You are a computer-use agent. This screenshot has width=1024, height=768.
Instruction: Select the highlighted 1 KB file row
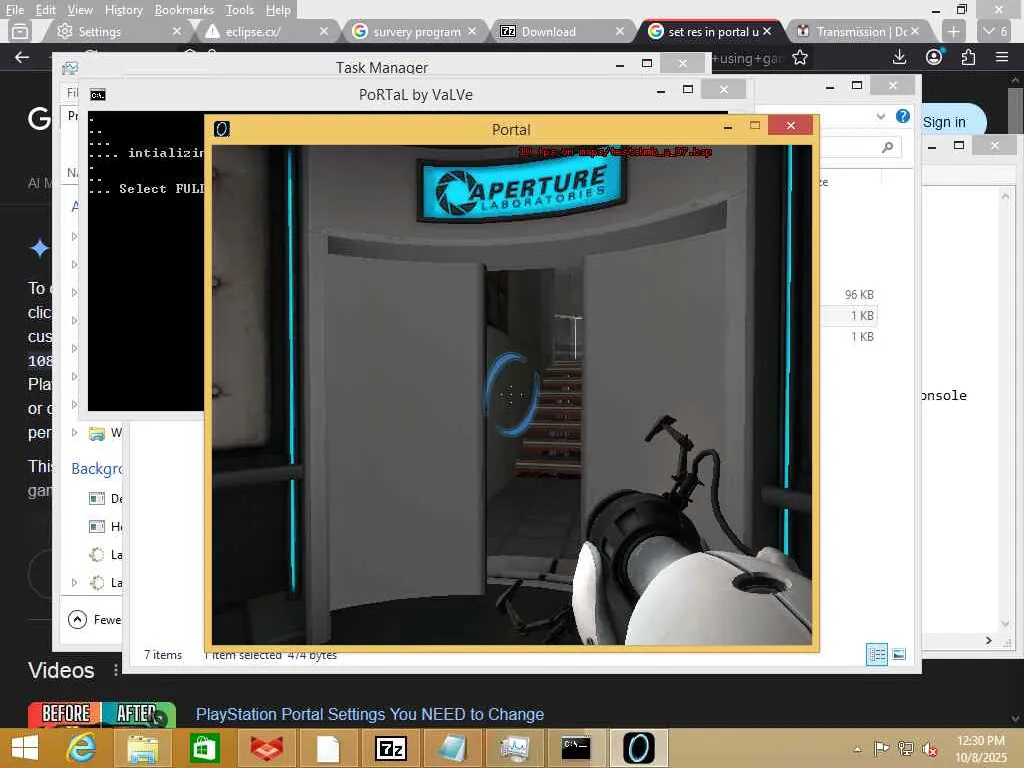pos(849,315)
